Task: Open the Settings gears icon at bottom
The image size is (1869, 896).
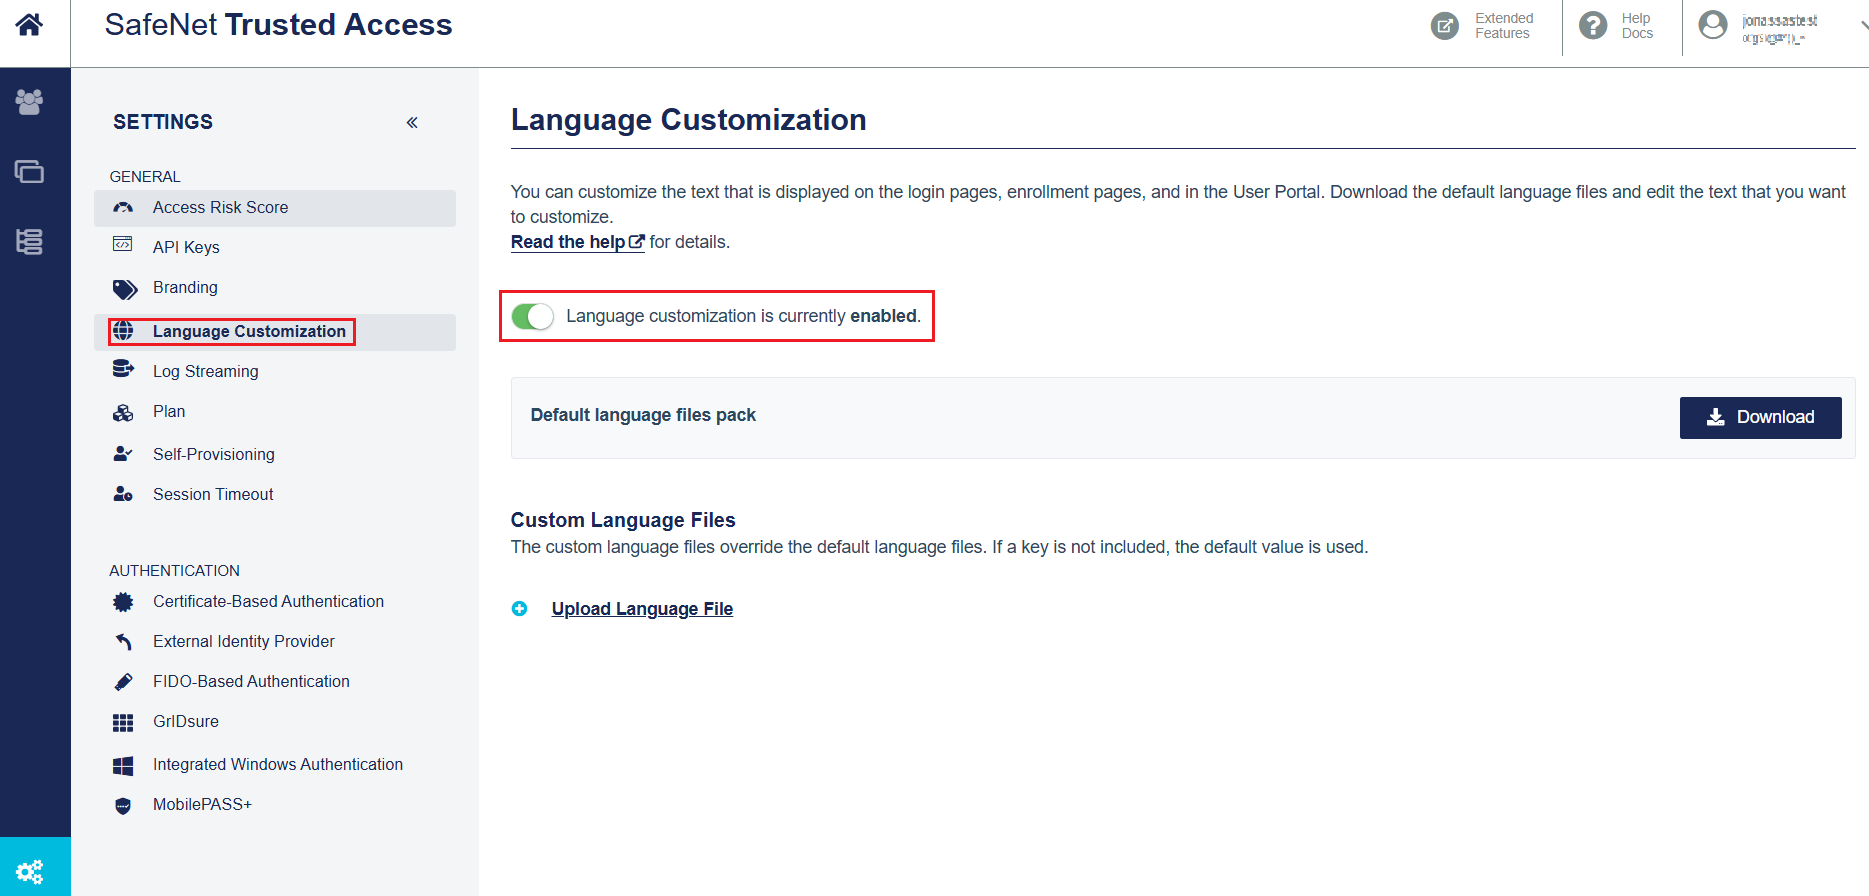Action: 30,870
